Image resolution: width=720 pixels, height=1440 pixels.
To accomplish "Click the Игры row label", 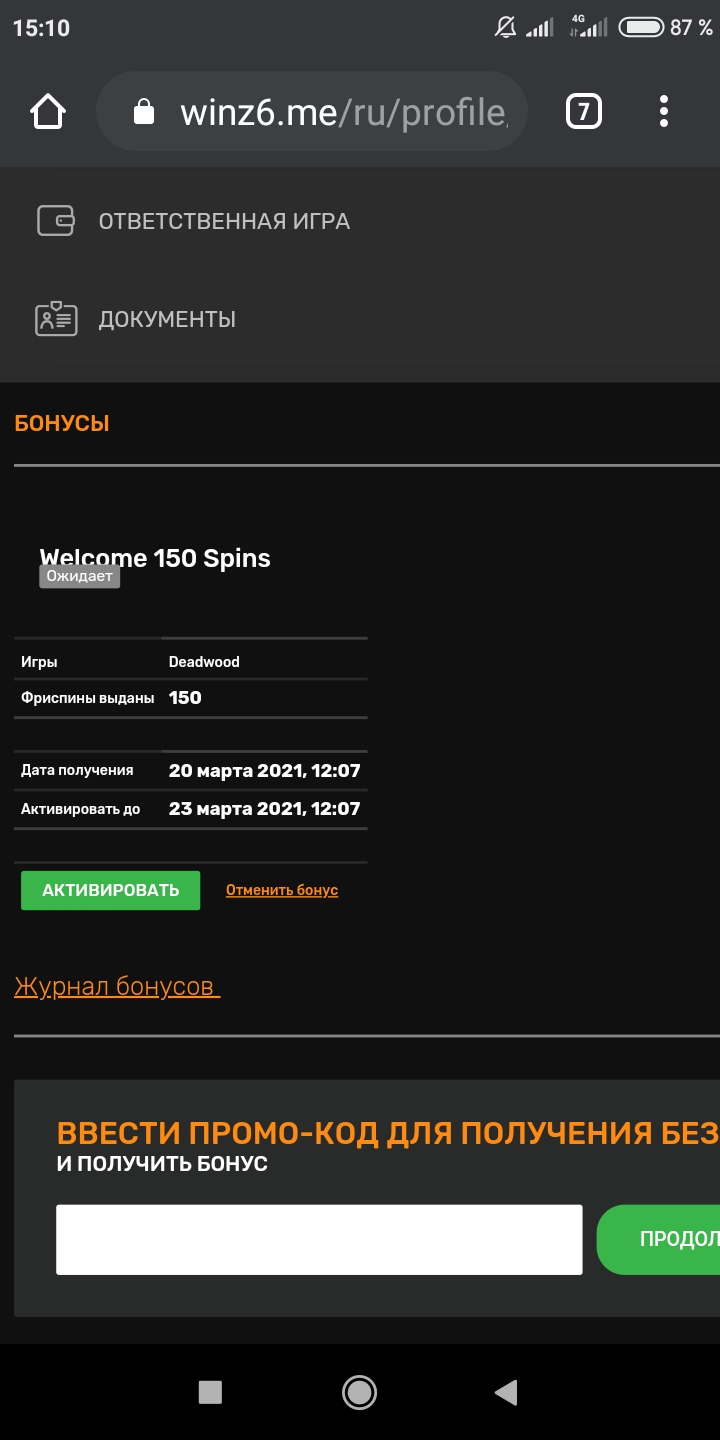I will (x=39, y=662).
